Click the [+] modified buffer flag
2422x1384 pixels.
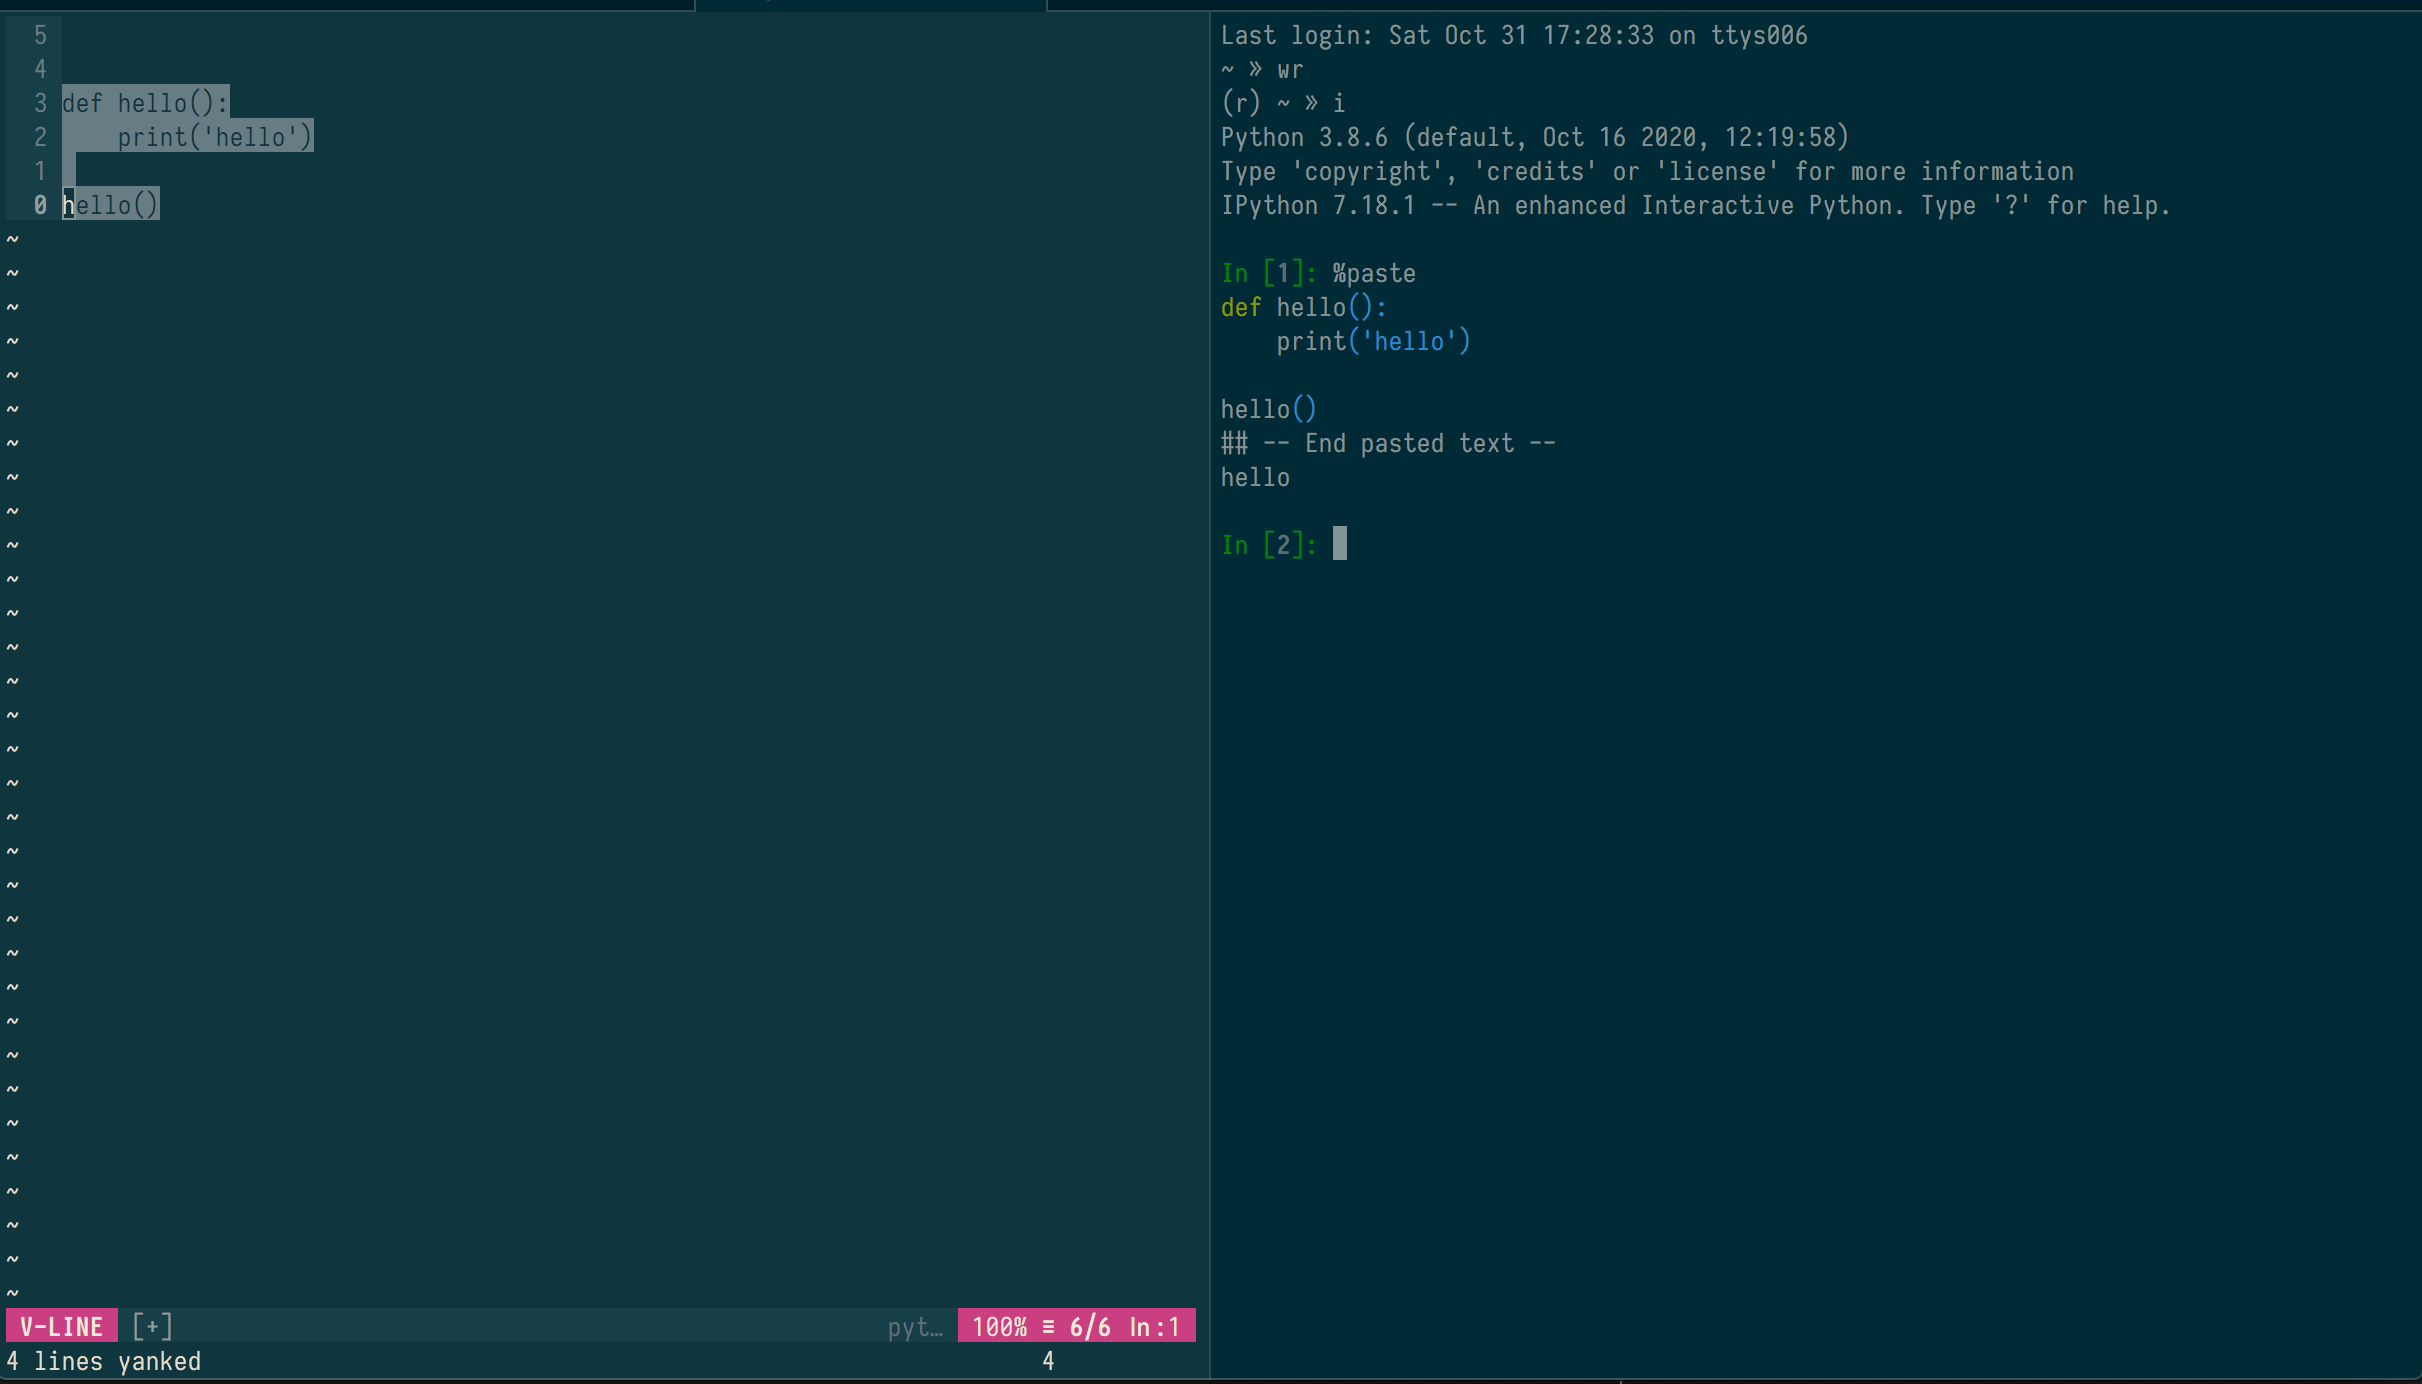pyautogui.click(x=152, y=1326)
